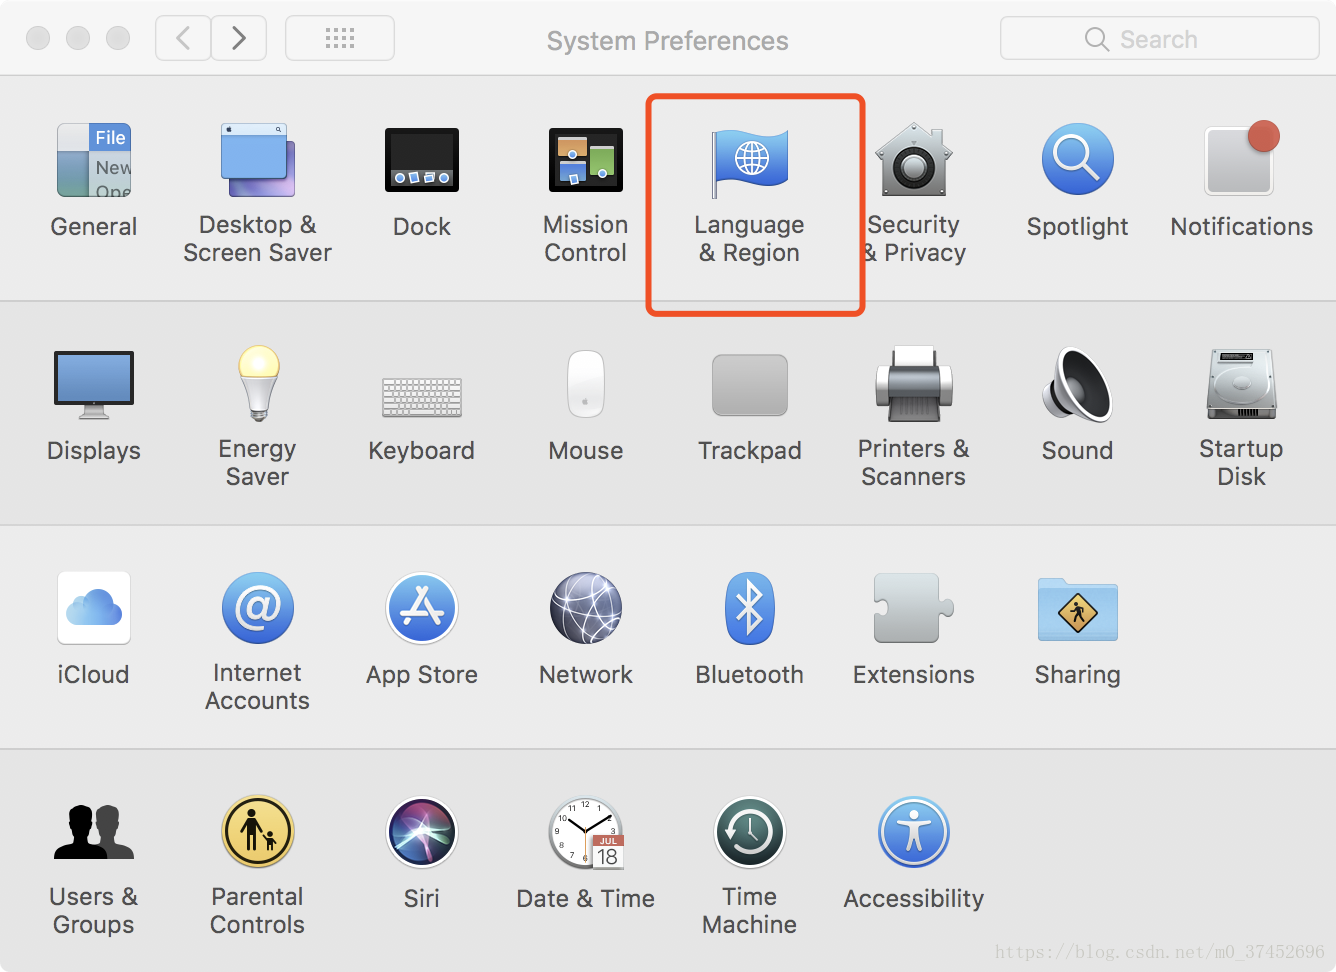Close the System Preferences window
The width and height of the screenshot is (1336, 972).
[38, 38]
